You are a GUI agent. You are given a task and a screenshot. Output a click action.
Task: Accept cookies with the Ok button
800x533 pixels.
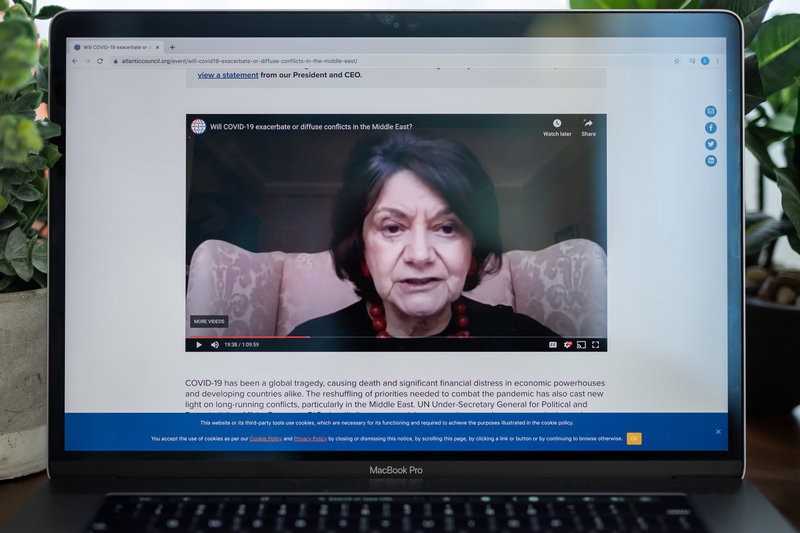coord(634,439)
